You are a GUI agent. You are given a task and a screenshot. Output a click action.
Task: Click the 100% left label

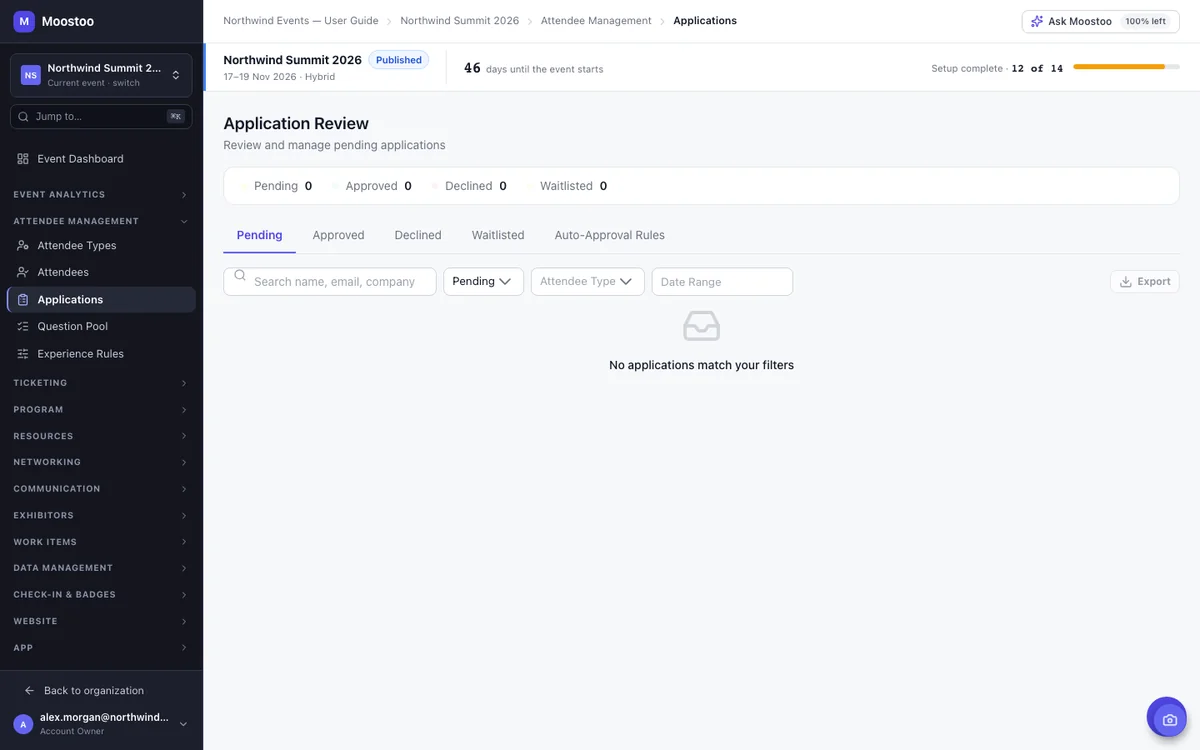pos(1145,21)
